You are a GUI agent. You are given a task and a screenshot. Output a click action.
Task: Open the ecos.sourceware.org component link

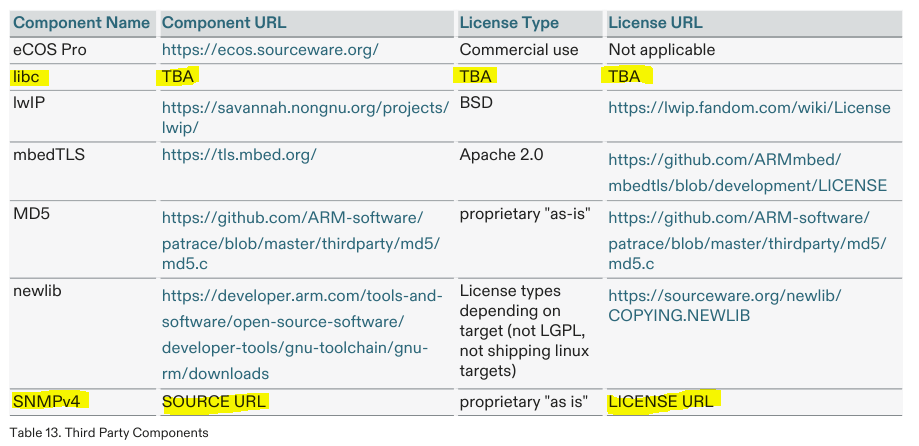(x=270, y=50)
